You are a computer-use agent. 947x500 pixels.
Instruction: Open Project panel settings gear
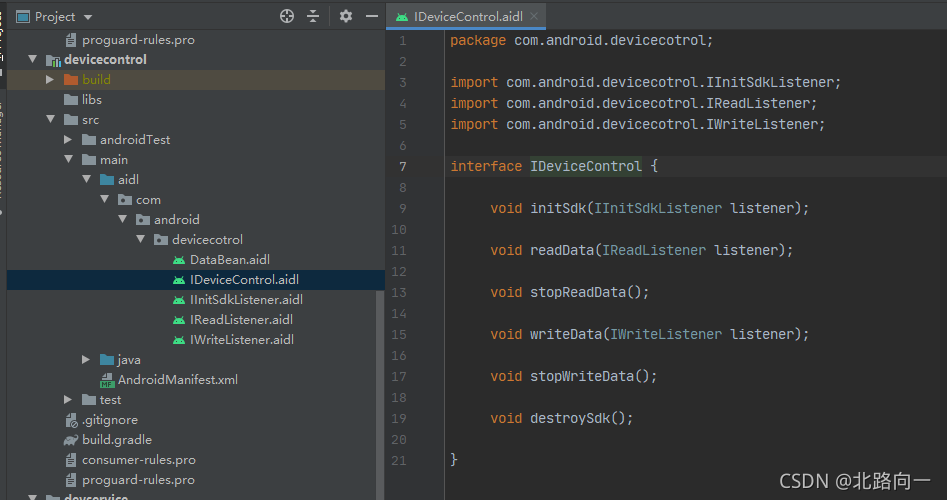[345, 16]
